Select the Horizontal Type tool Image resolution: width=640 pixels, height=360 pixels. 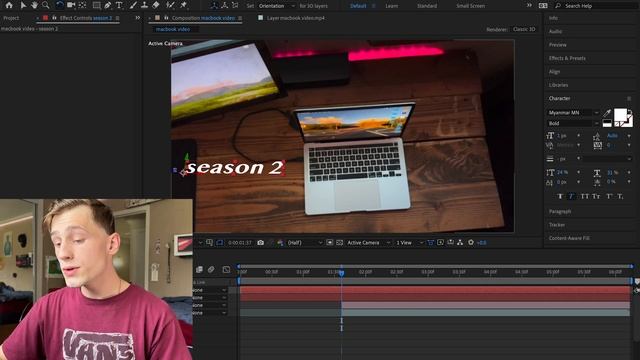(x=119, y=5)
